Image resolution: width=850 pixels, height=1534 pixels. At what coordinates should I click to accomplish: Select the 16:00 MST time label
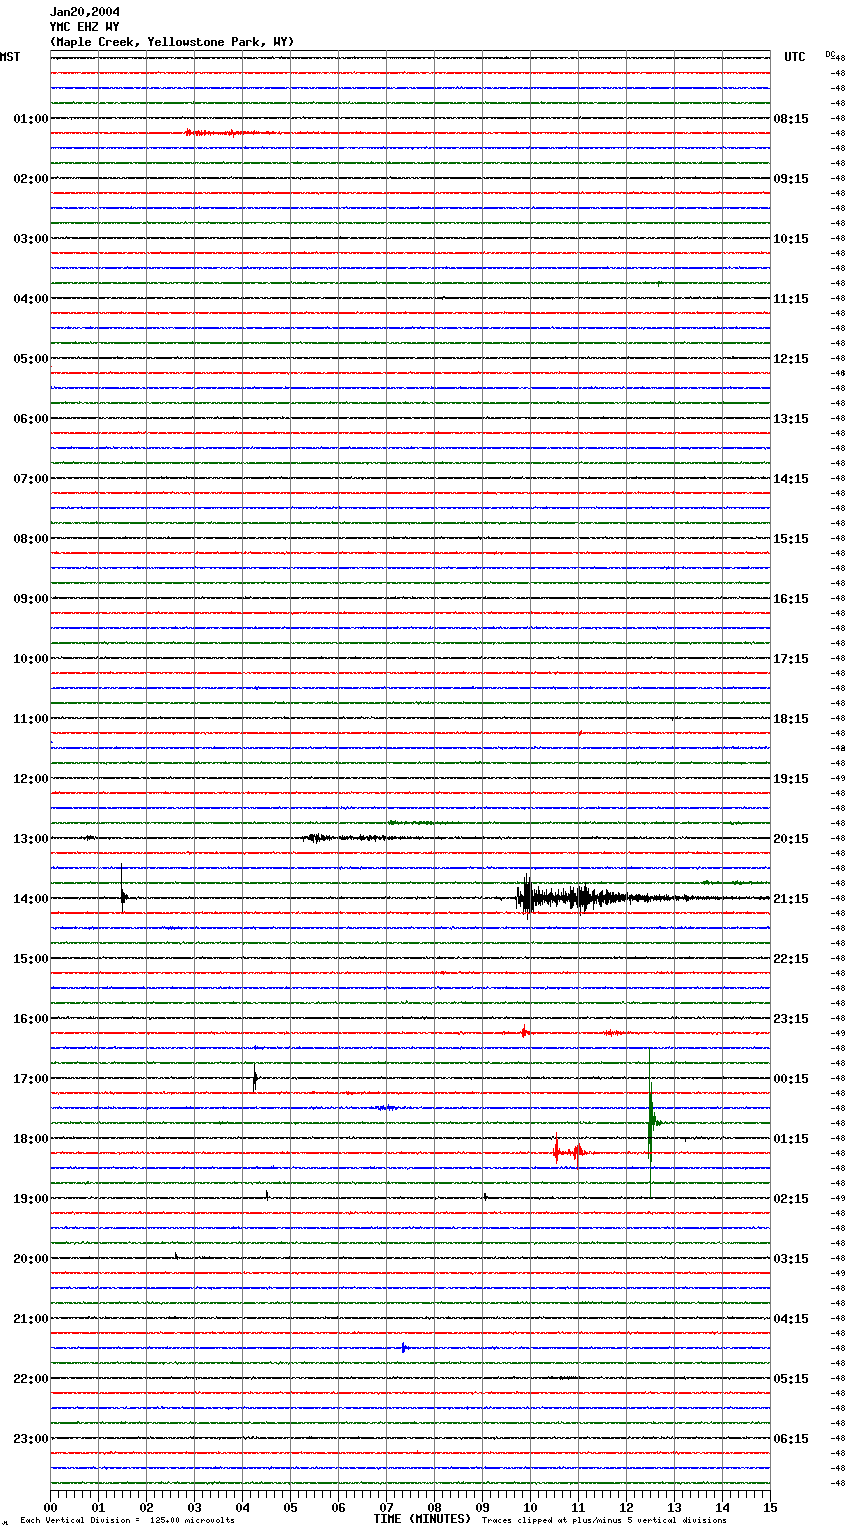31,1019
